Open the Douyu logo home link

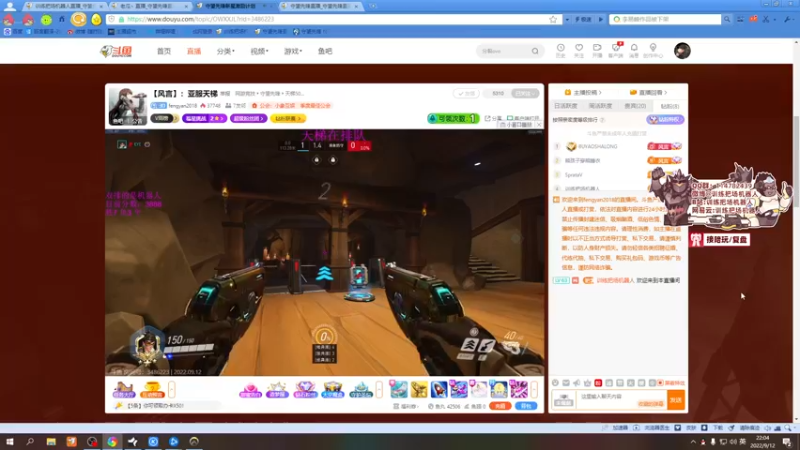pos(116,51)
